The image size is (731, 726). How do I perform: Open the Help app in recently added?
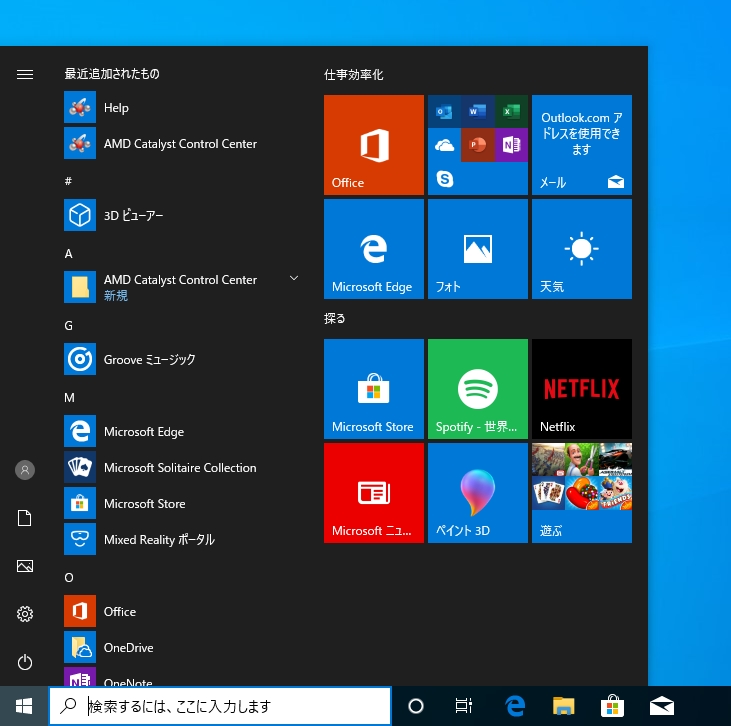coord(182,108)
